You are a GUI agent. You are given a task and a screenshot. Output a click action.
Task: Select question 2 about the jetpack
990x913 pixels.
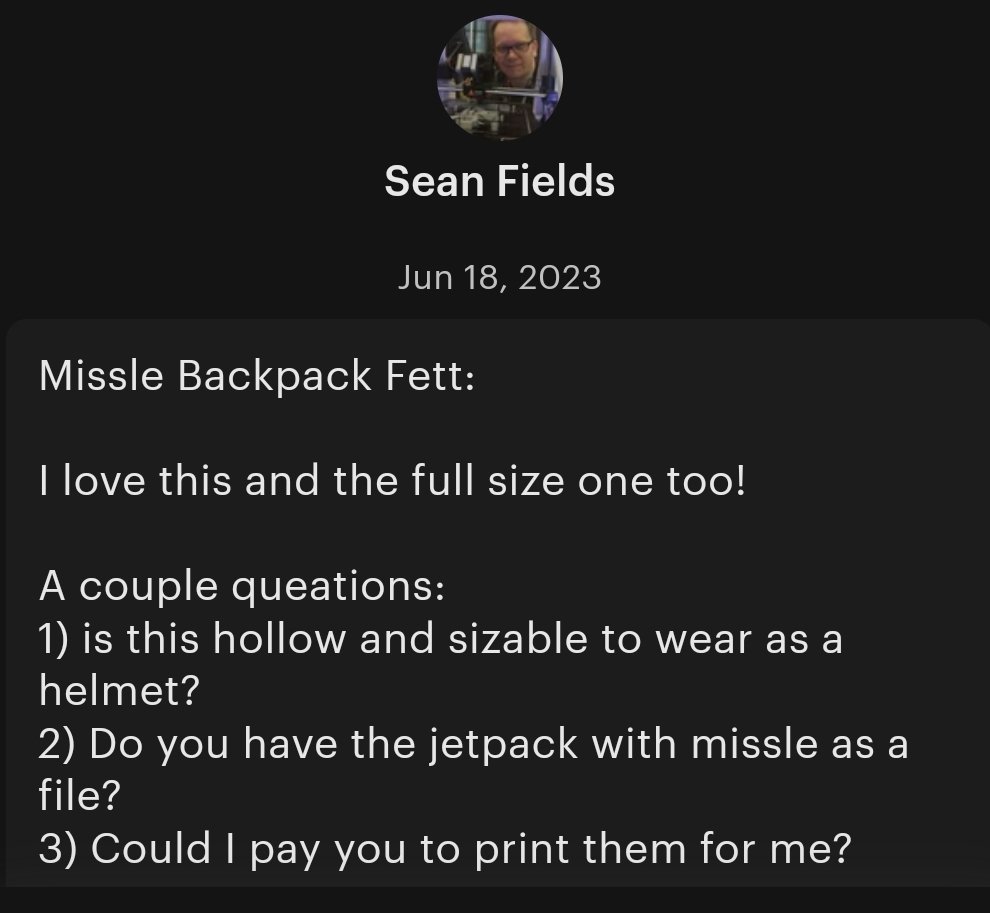tap(474, 770)
